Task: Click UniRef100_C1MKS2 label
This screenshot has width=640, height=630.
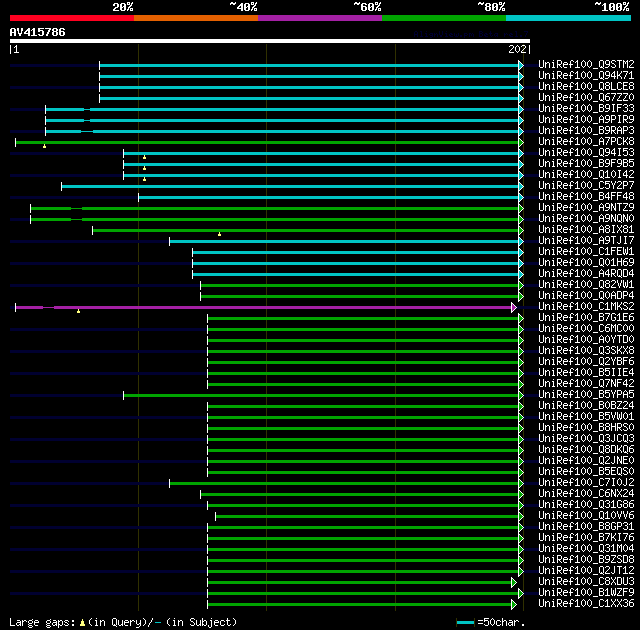Action: pos(586,307)
